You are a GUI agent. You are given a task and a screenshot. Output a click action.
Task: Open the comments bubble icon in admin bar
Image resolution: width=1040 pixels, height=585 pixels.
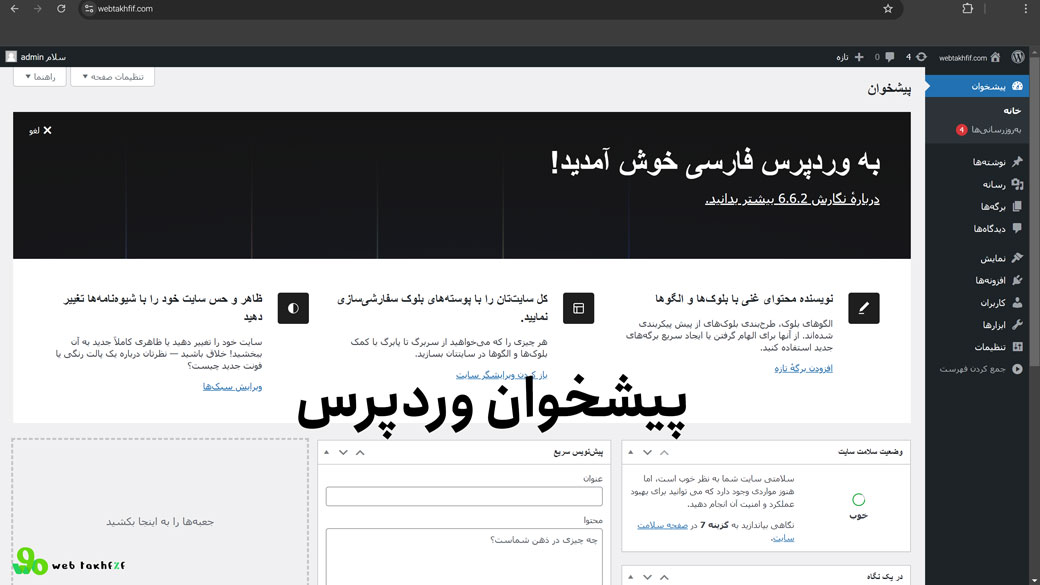point(889,57)
